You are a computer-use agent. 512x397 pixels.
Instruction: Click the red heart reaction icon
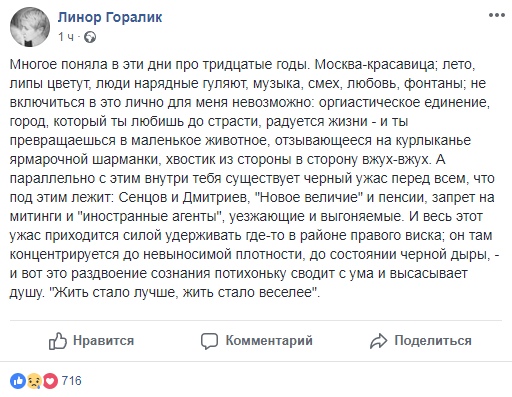pos(50,381)
